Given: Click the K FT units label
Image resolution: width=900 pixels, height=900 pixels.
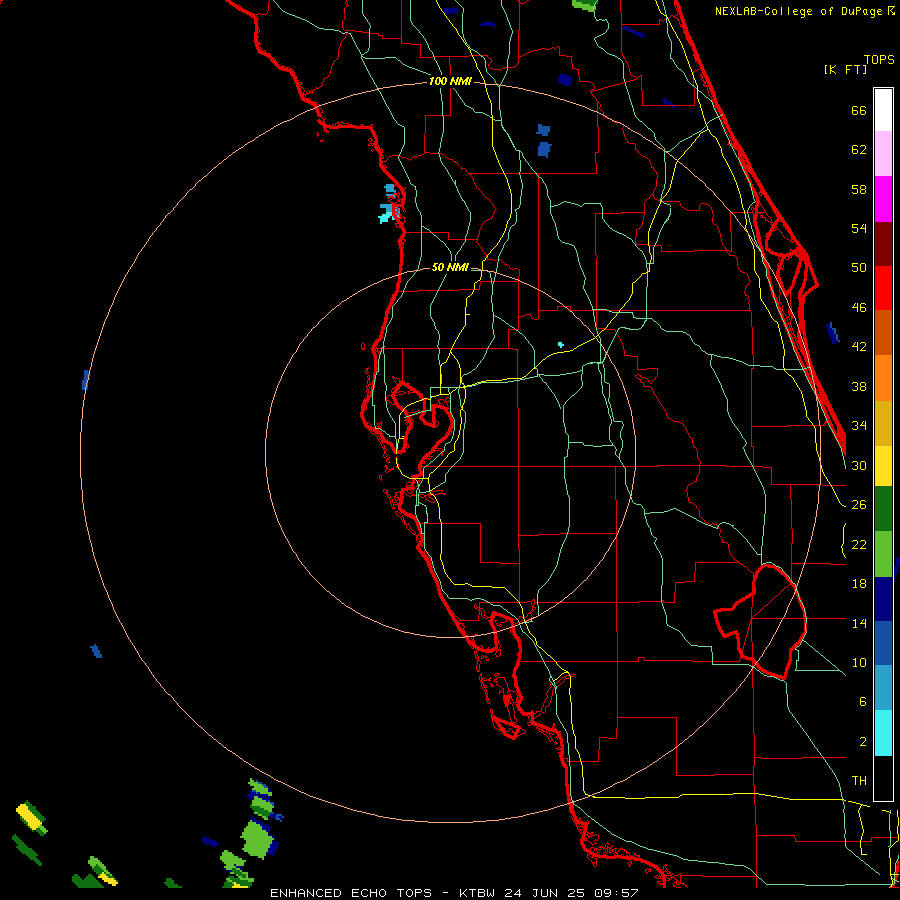Looking at the screenshot, I should (845, 69).
